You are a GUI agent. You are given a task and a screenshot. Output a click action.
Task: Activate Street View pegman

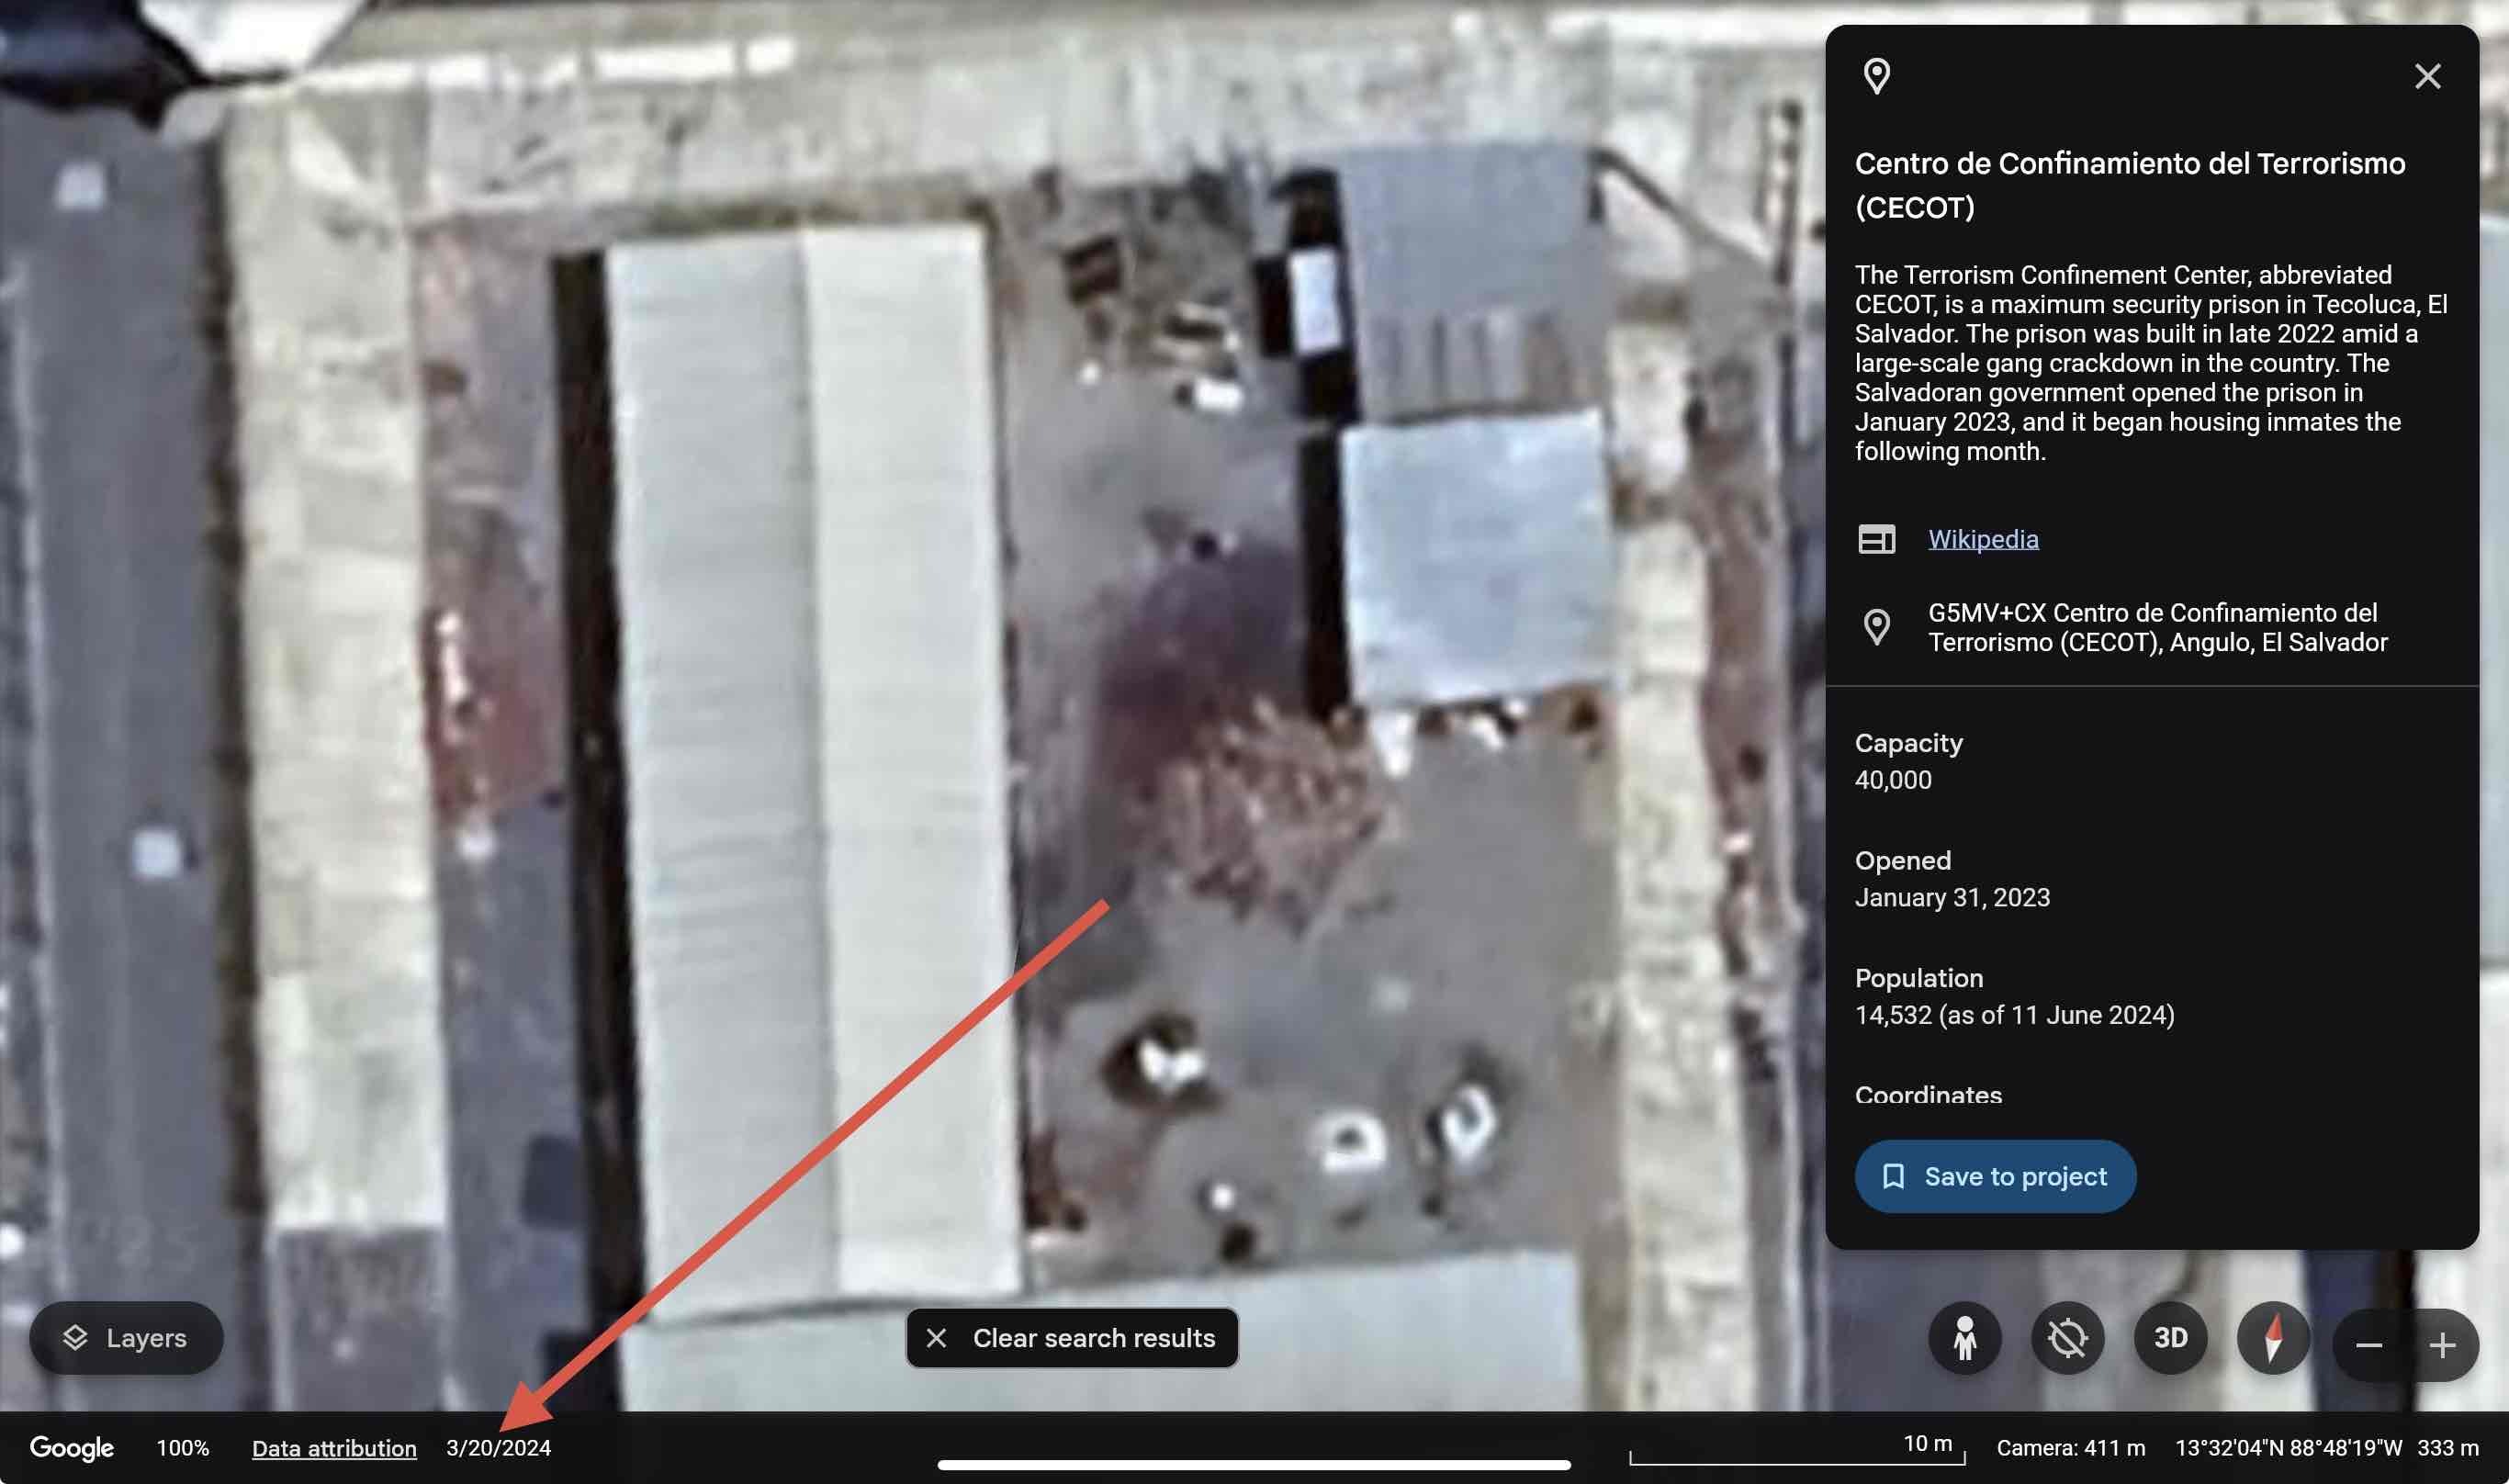click(1964, 1338)
